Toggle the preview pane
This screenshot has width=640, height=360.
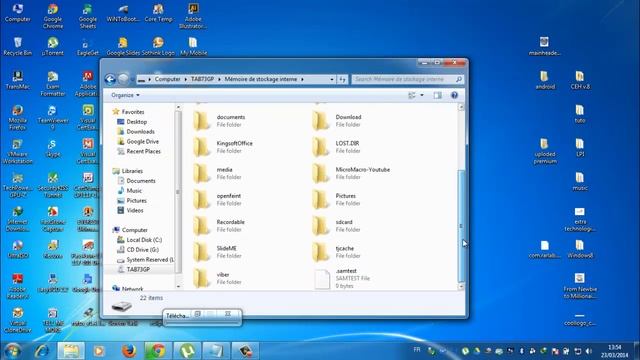tap(438, 95)
